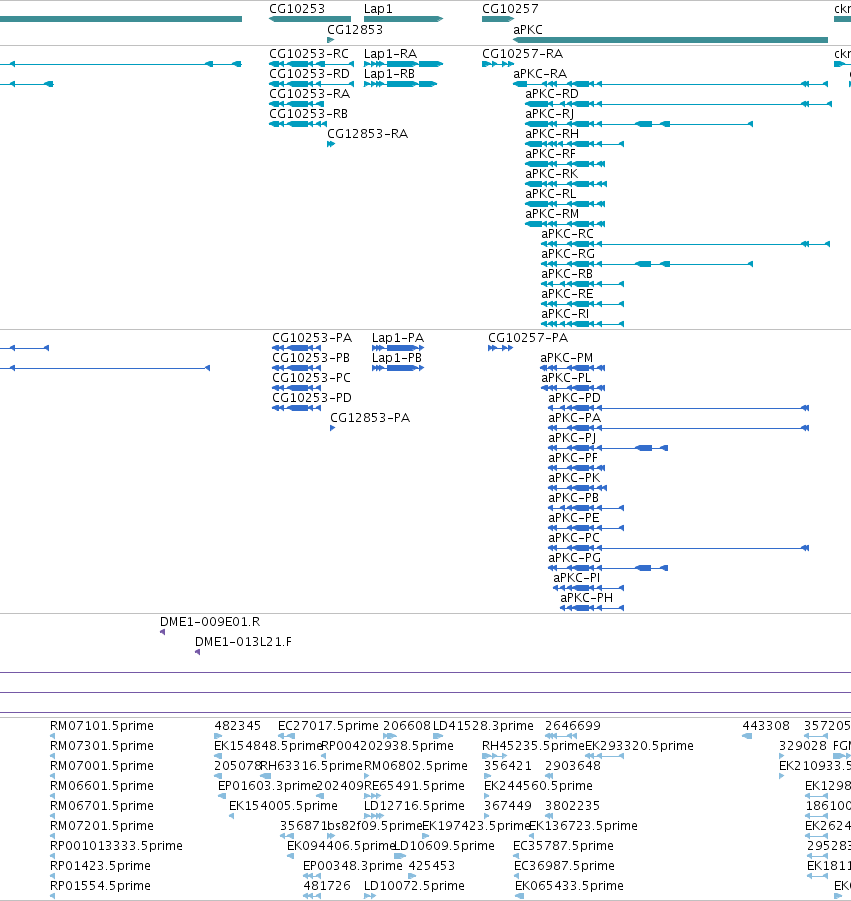Screen dimensions: 851x901
Task: Click the exon glyph beneath aPKC-PA label
Action: [679, 428]
